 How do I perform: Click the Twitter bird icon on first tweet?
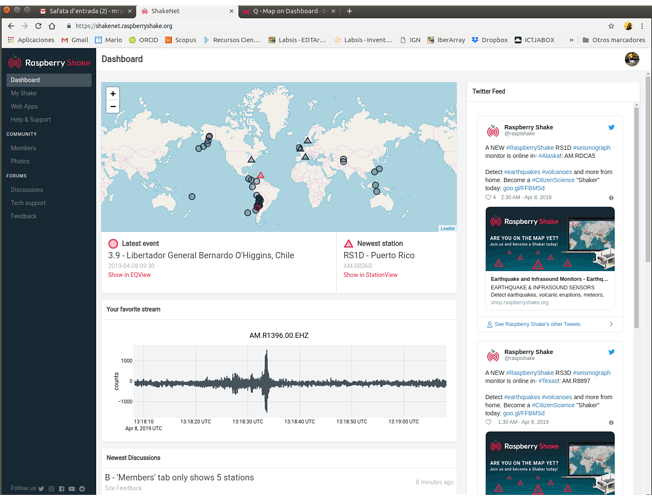[611, 127]
